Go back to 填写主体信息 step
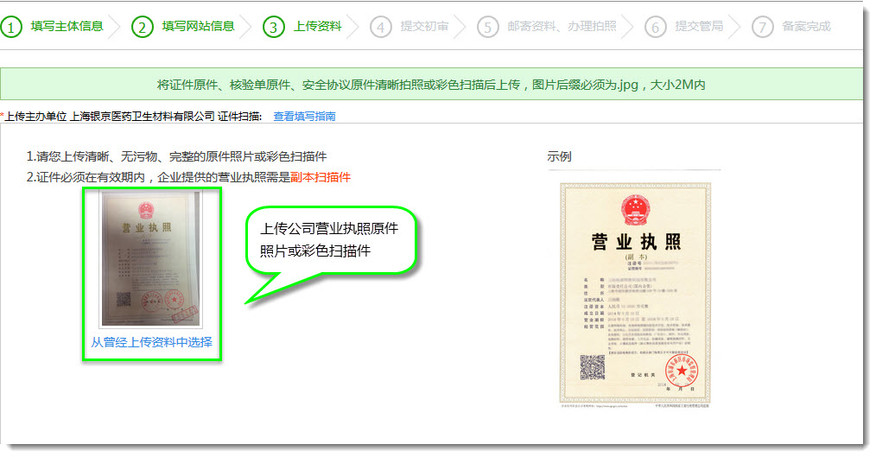The image size is (876, 457). (x=66, y=27)
